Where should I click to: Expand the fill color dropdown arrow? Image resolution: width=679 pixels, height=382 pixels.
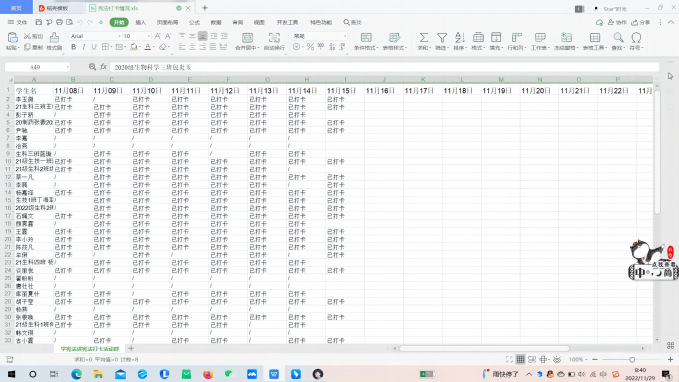click(141, 47)
